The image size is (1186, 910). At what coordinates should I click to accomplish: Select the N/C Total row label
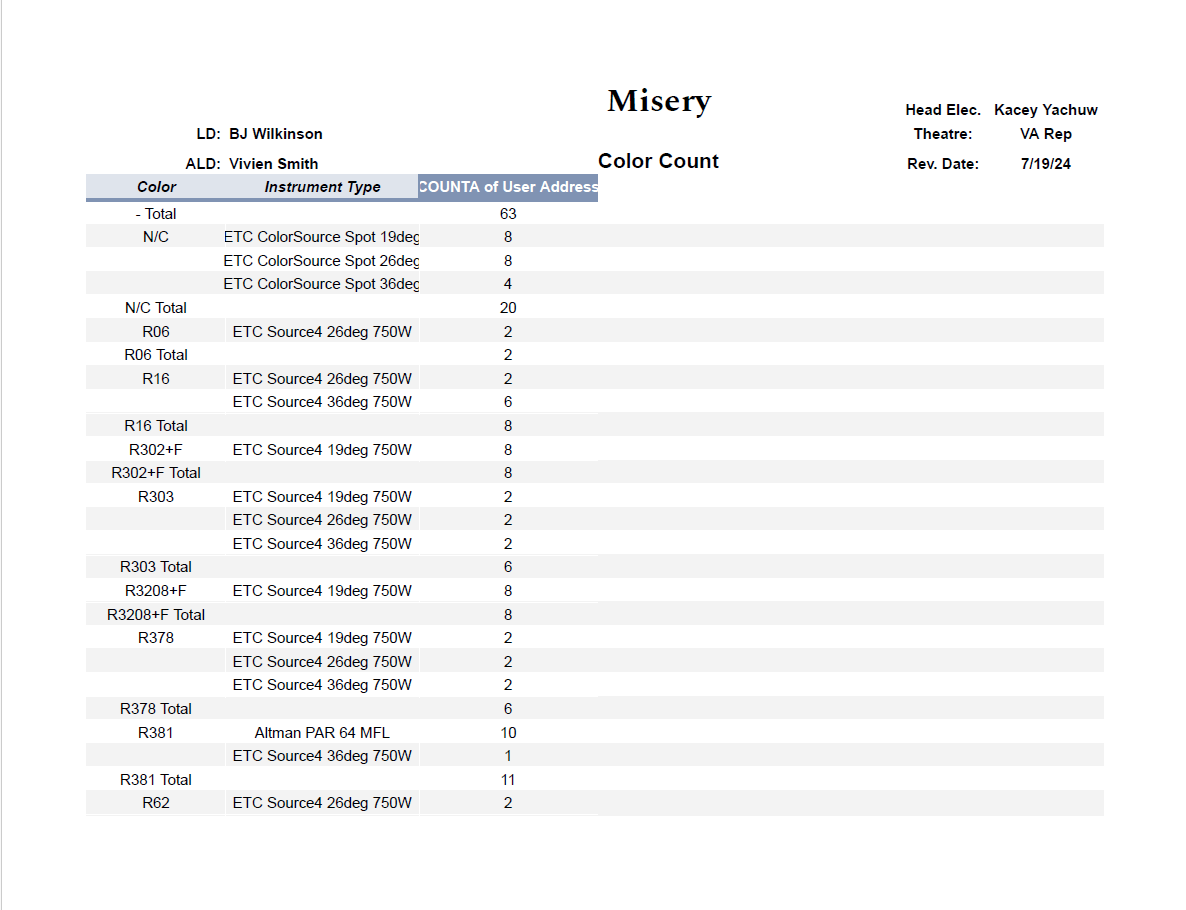tap(156, 308)
